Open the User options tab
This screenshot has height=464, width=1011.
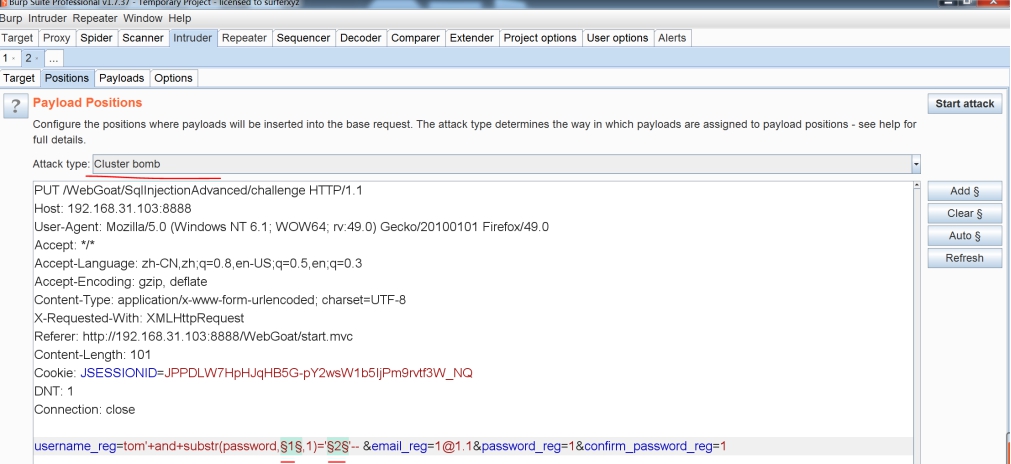click(x=617, y=38)
